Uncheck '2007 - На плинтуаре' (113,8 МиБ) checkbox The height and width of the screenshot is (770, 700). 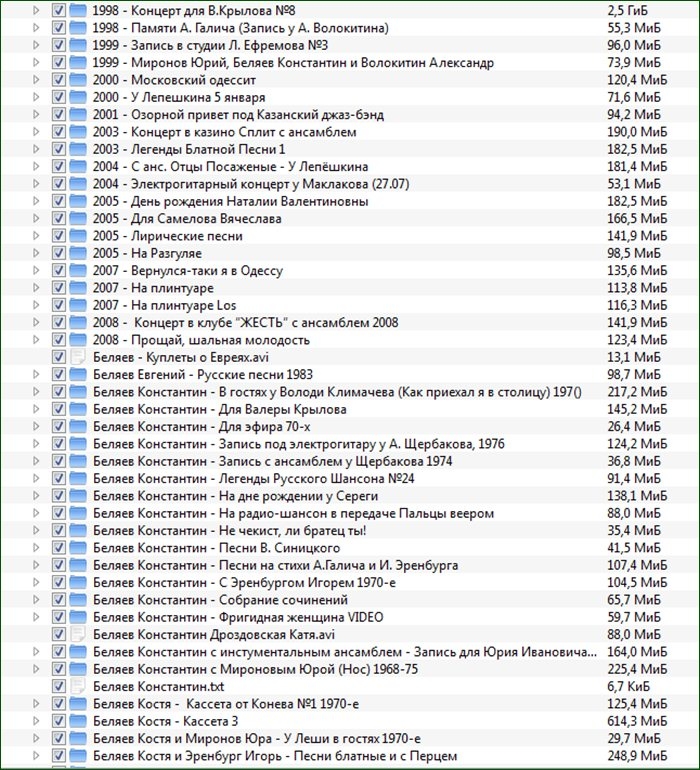tap(58, 288)
